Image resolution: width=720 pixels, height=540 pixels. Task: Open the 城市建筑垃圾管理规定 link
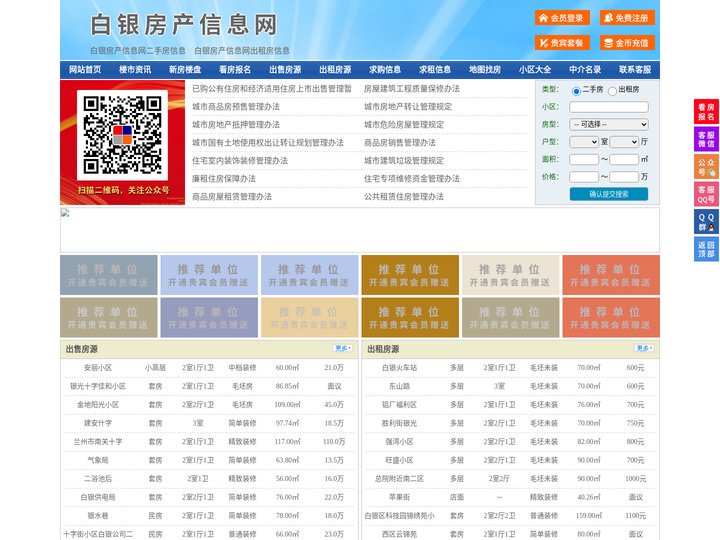tap(404, 161)
